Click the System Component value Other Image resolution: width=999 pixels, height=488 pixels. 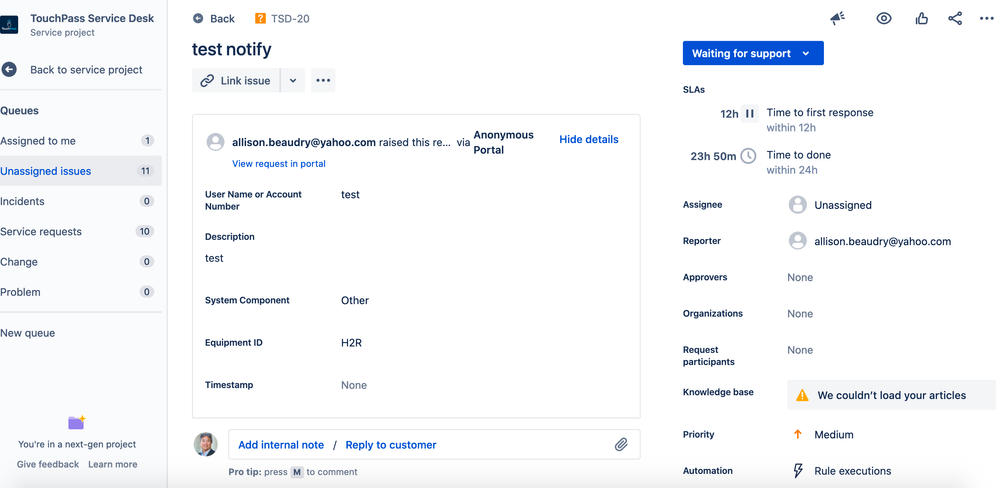tap(355, 300)
